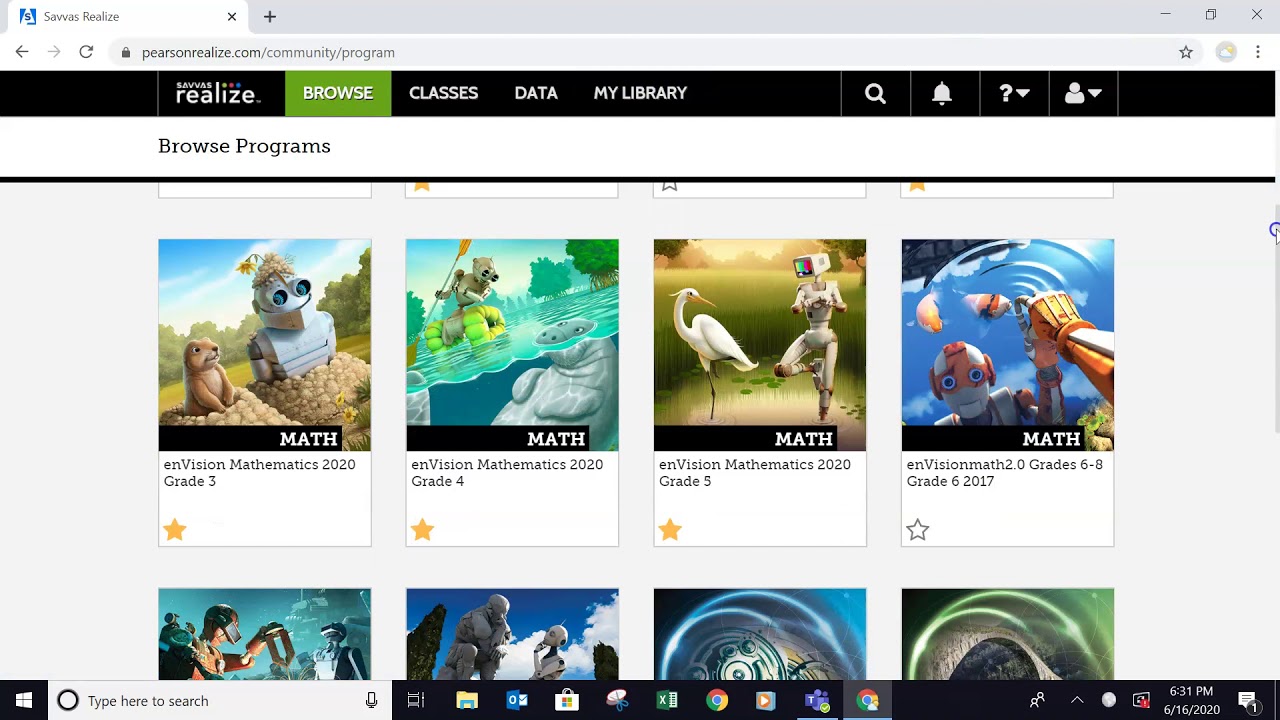Reload the current page
1280x720 pixels.
[86, 52]
